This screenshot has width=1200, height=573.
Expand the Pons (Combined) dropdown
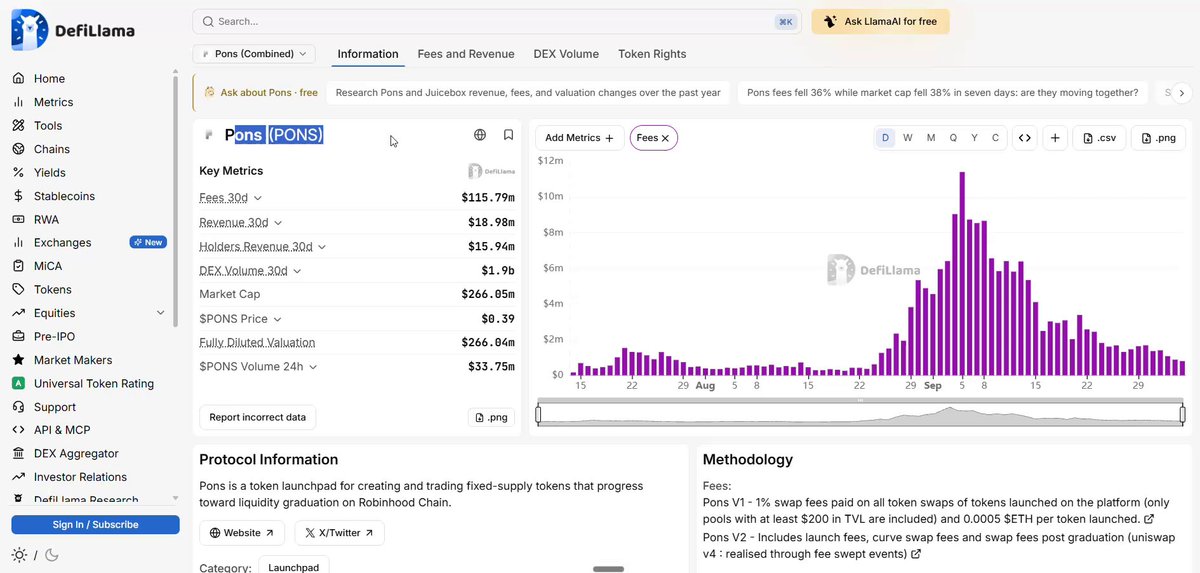[x=254, y=54]
